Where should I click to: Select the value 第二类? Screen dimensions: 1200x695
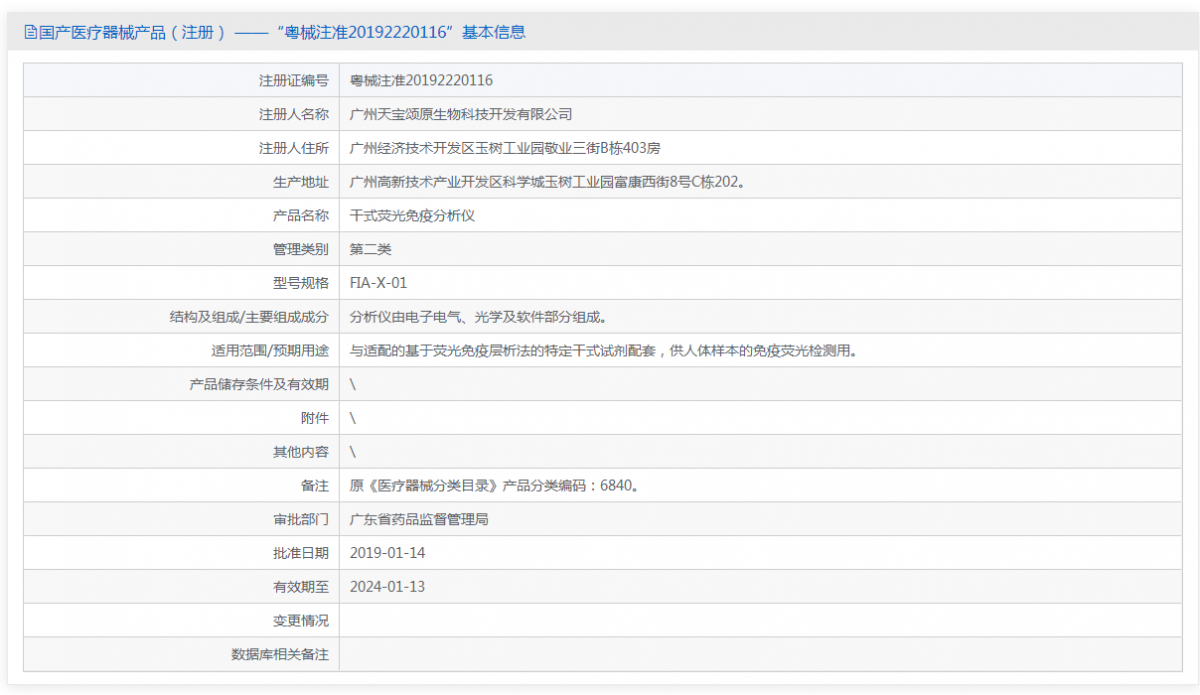tap(371, 249)
